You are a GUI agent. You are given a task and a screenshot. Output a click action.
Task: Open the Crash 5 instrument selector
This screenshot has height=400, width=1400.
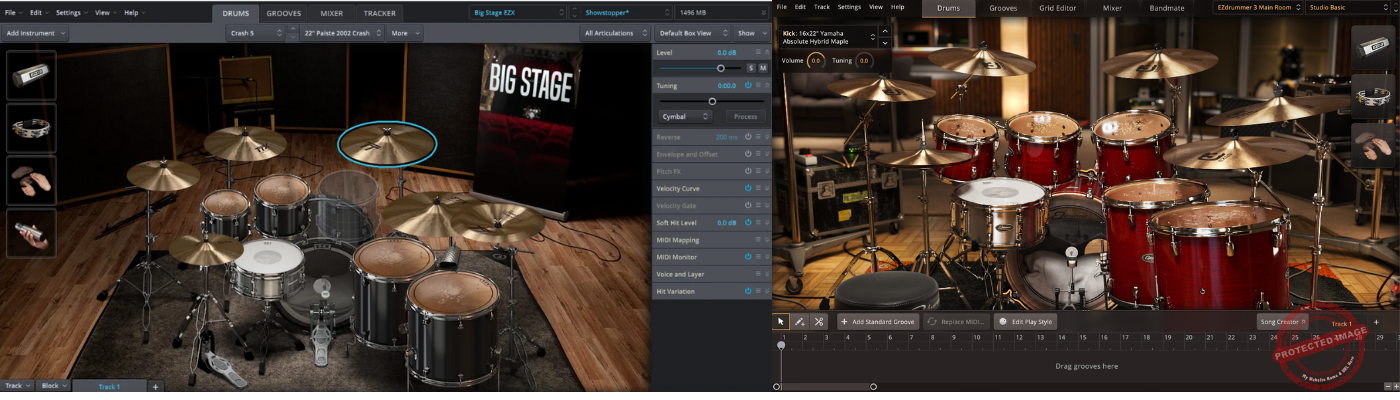click(x=255, y=33)
